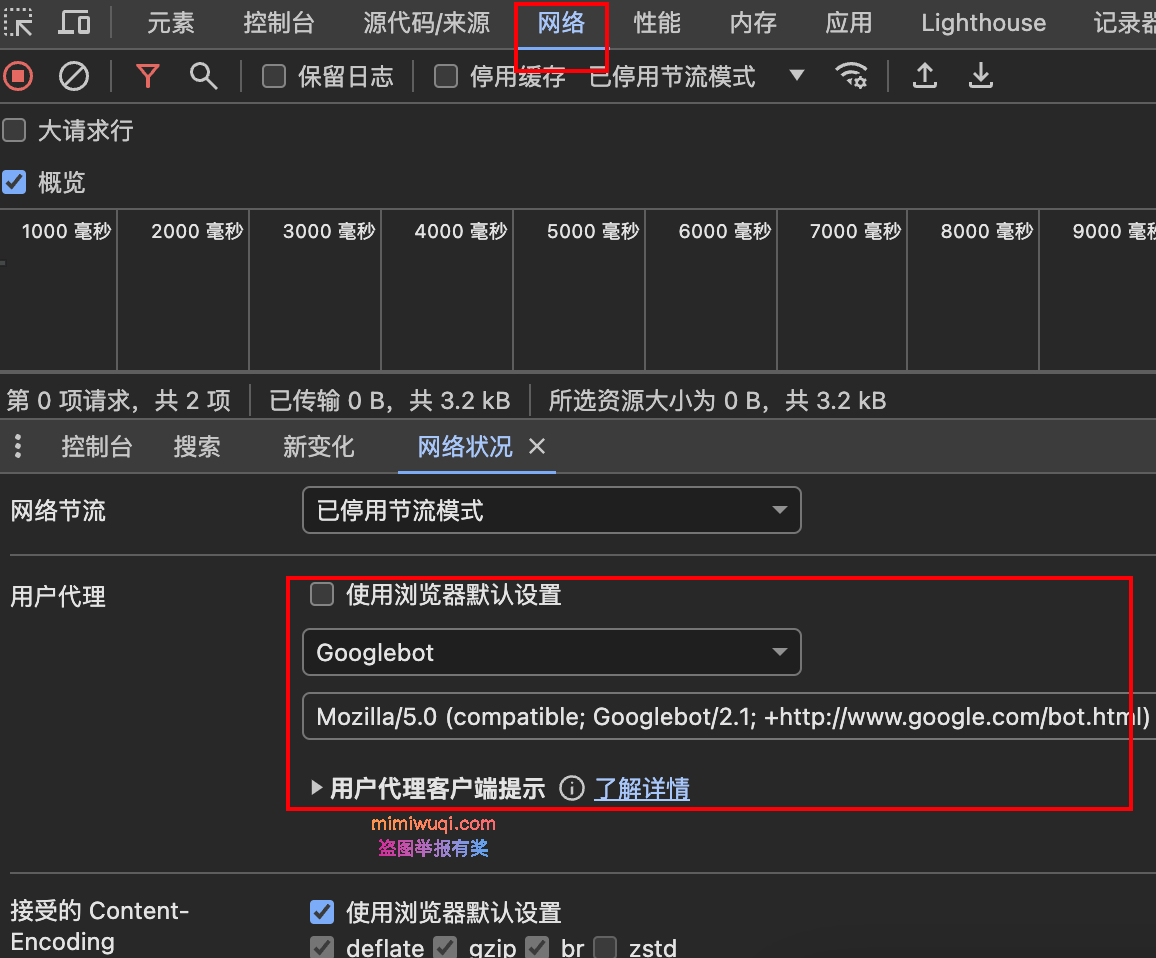Click status text 第 0 项请求，共 2 项
This screenshot has width=1156, height=958.
(119, 400)
